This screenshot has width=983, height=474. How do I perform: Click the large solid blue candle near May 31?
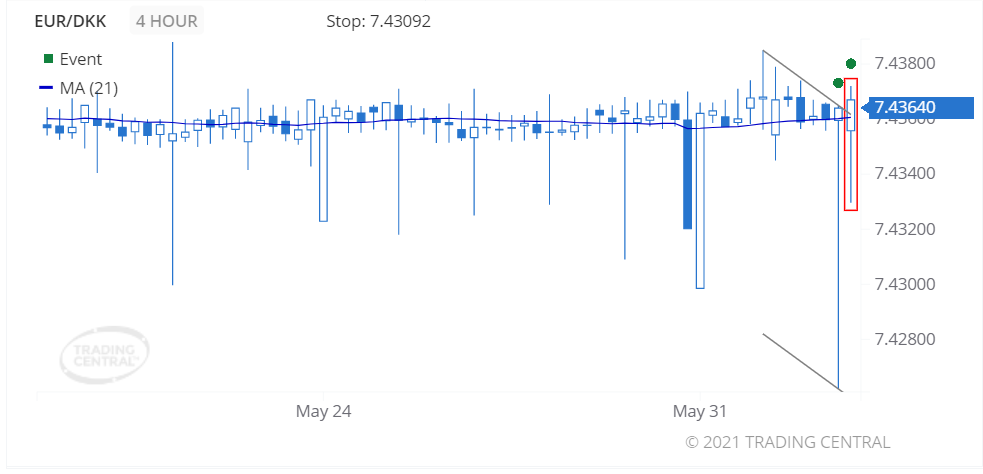click(688, 177)
